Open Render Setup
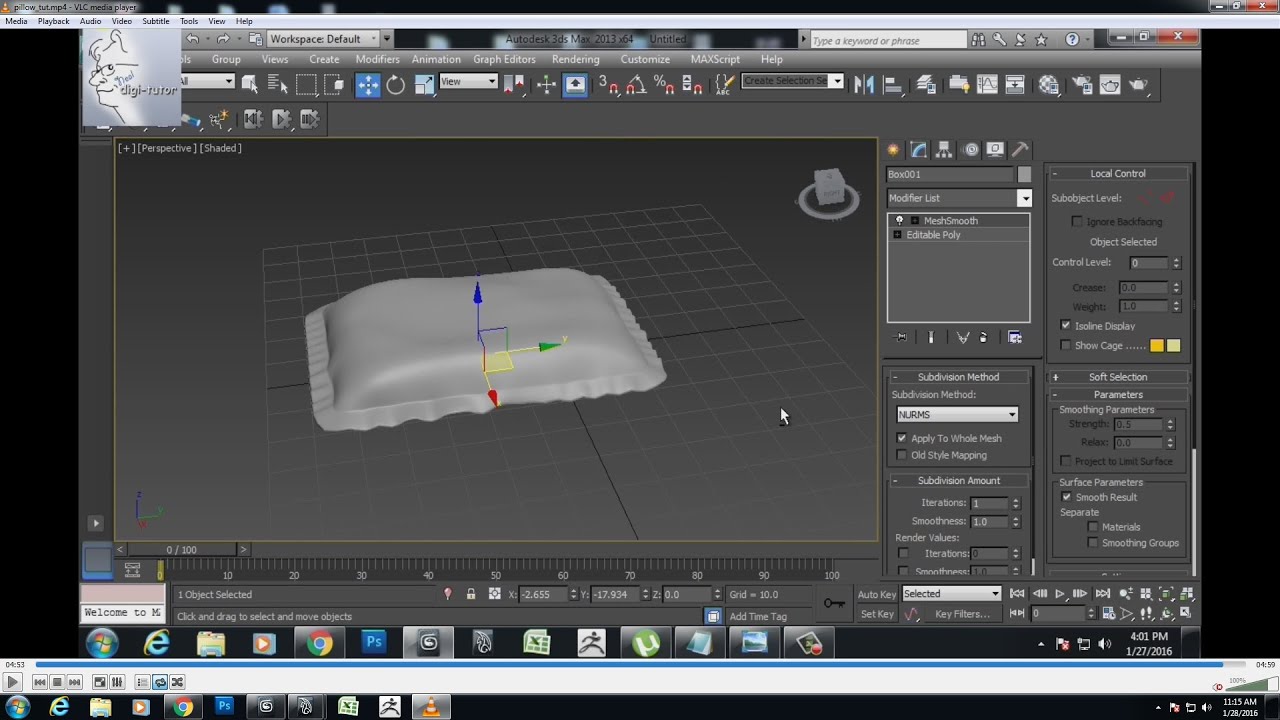This screenshot has height=720, width=1280. [1082, 86]
